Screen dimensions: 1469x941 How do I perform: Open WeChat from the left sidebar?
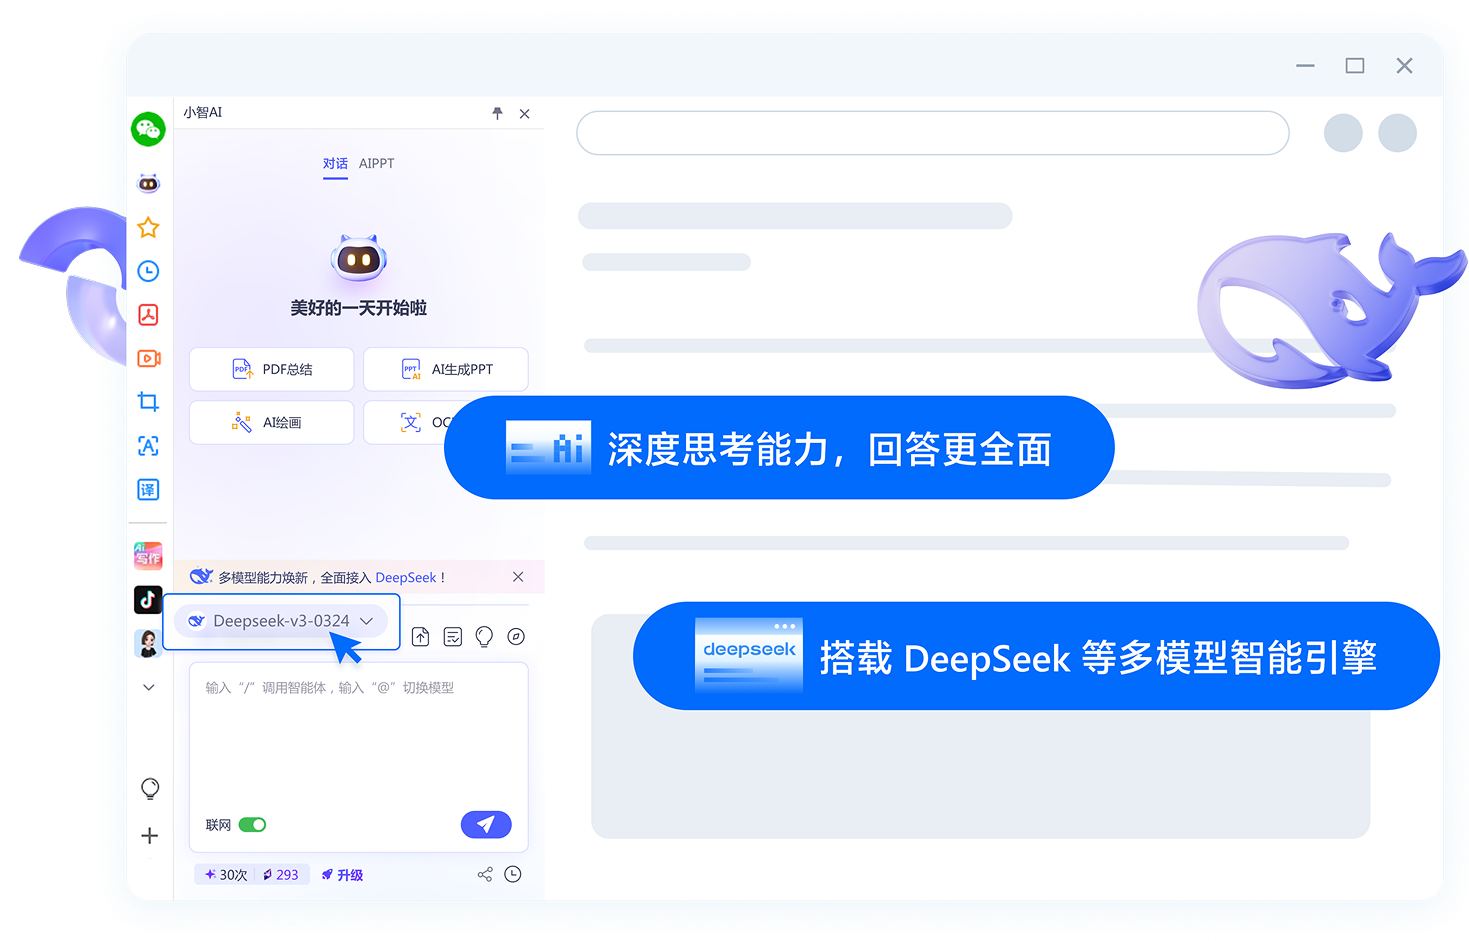coord(147,129)
